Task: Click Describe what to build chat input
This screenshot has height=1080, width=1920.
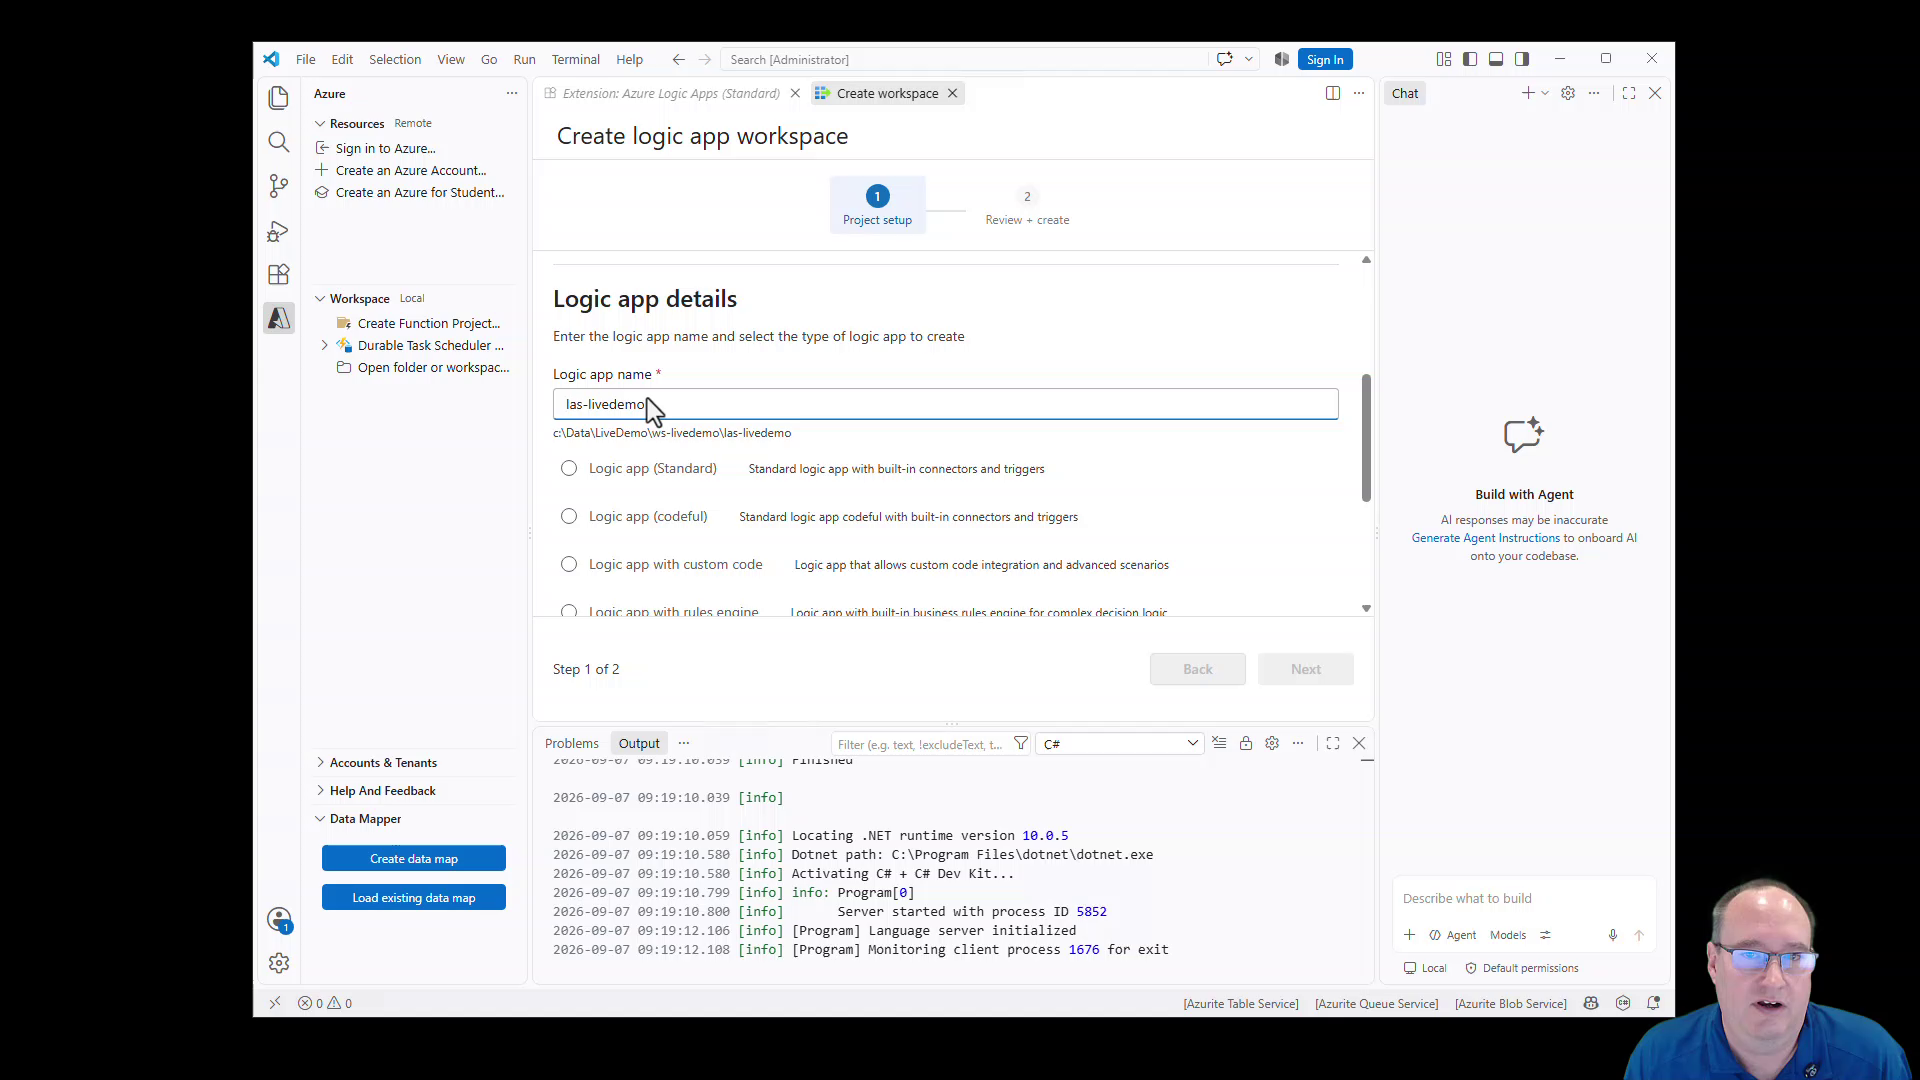Action: [x=1524, y=898]
